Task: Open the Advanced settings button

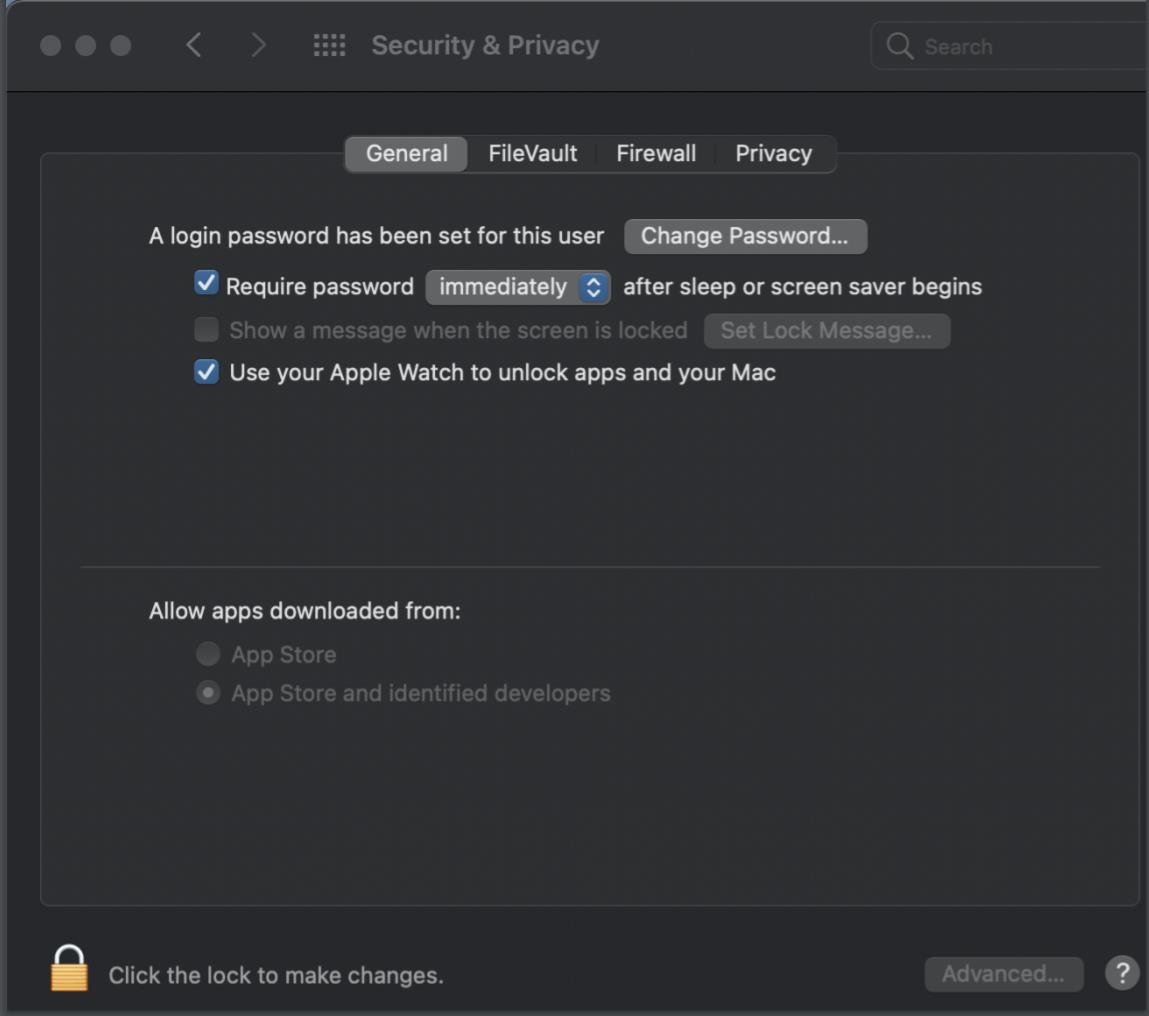Action: point(1003,974)
